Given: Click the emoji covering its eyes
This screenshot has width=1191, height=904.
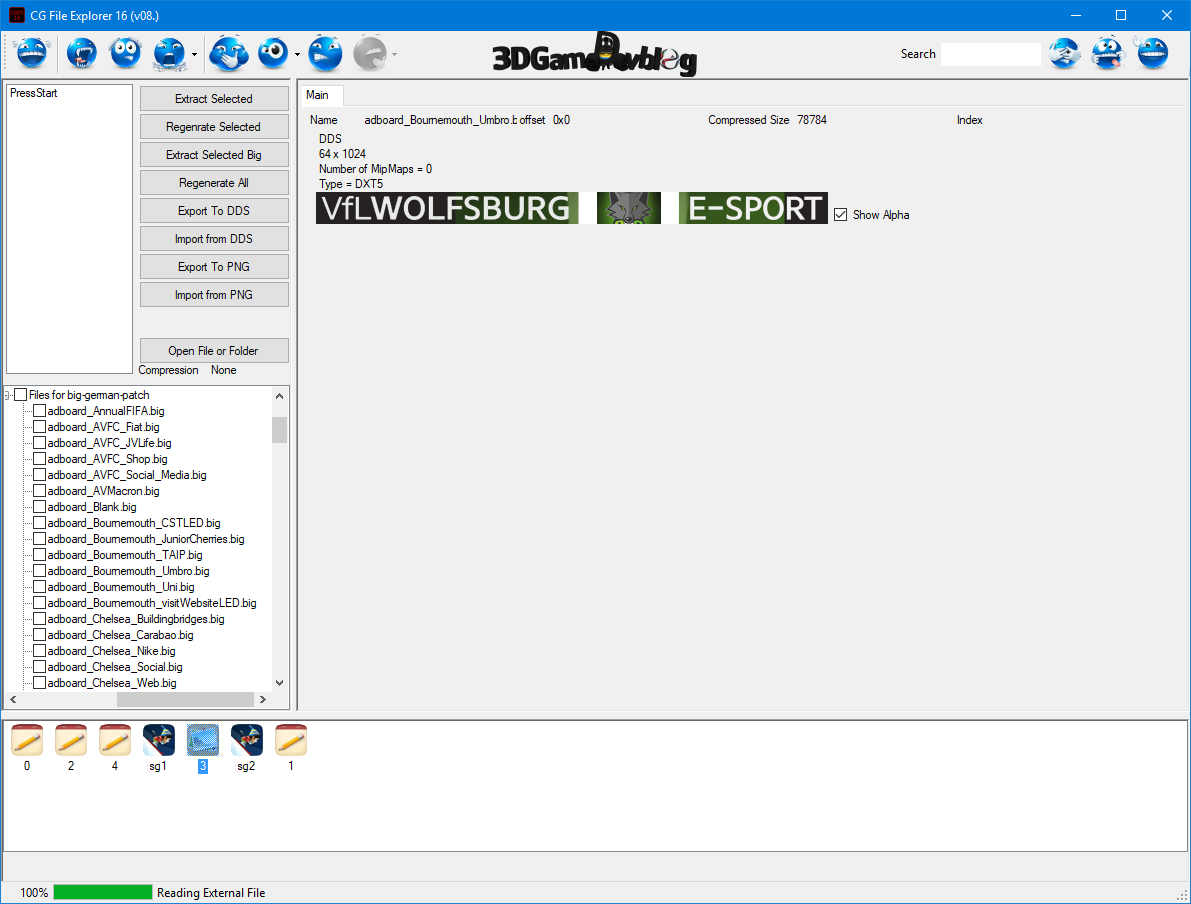Looking at the screenshot, I should point(1065,53).
